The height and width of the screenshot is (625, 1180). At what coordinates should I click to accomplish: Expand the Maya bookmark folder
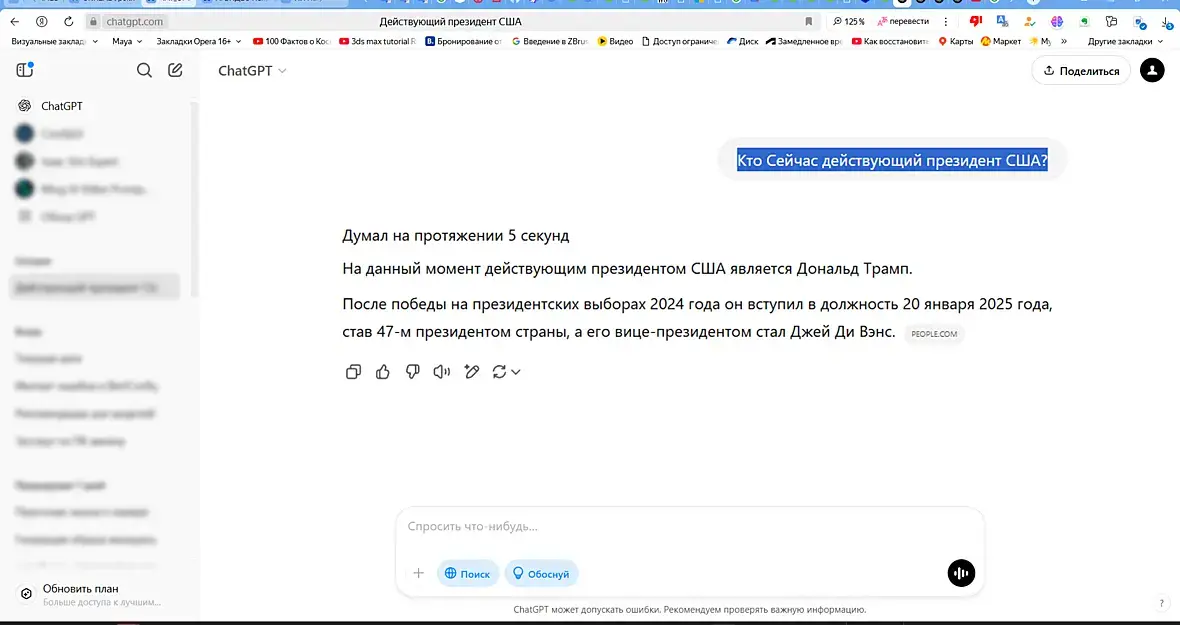coord(127,41)
